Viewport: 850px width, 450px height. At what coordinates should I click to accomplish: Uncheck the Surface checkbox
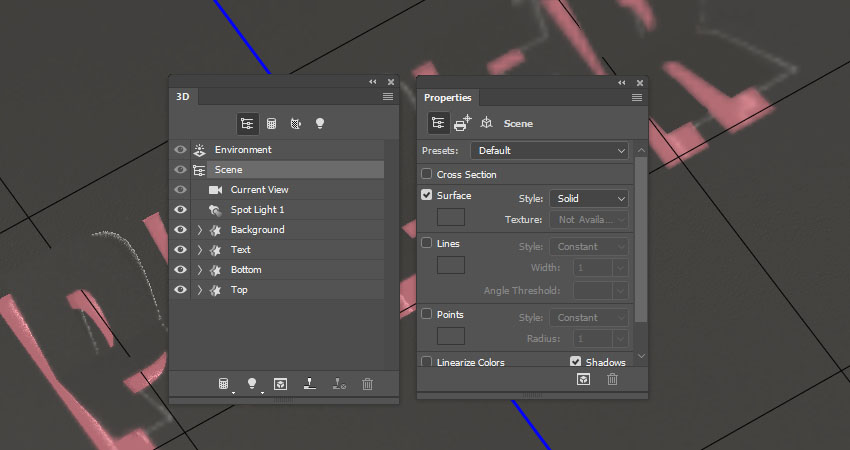click(x=427, y=195)
